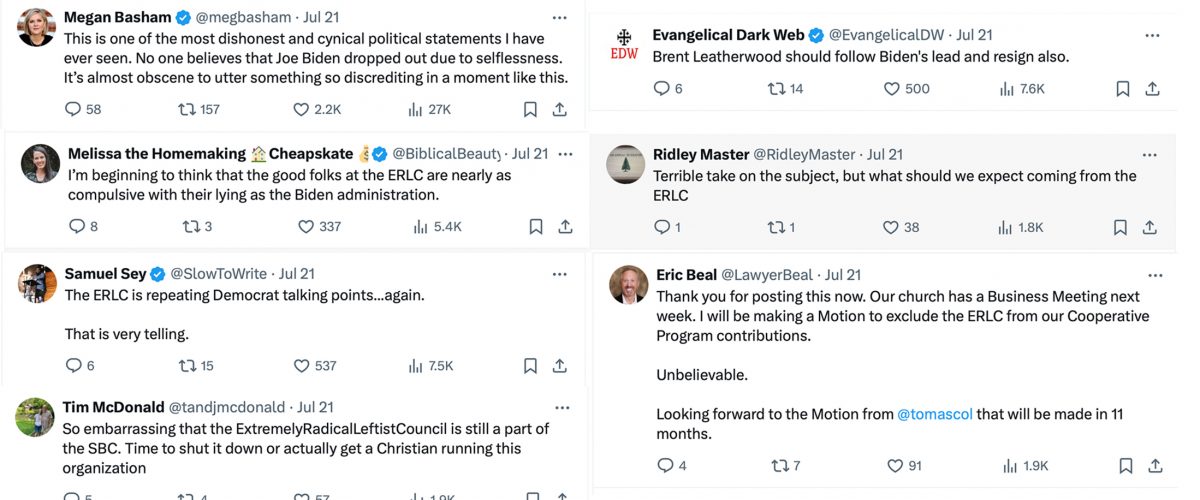Bookmark Evangelical Dark Web's tweet

pyautogui.click(x=1123, y=89)
